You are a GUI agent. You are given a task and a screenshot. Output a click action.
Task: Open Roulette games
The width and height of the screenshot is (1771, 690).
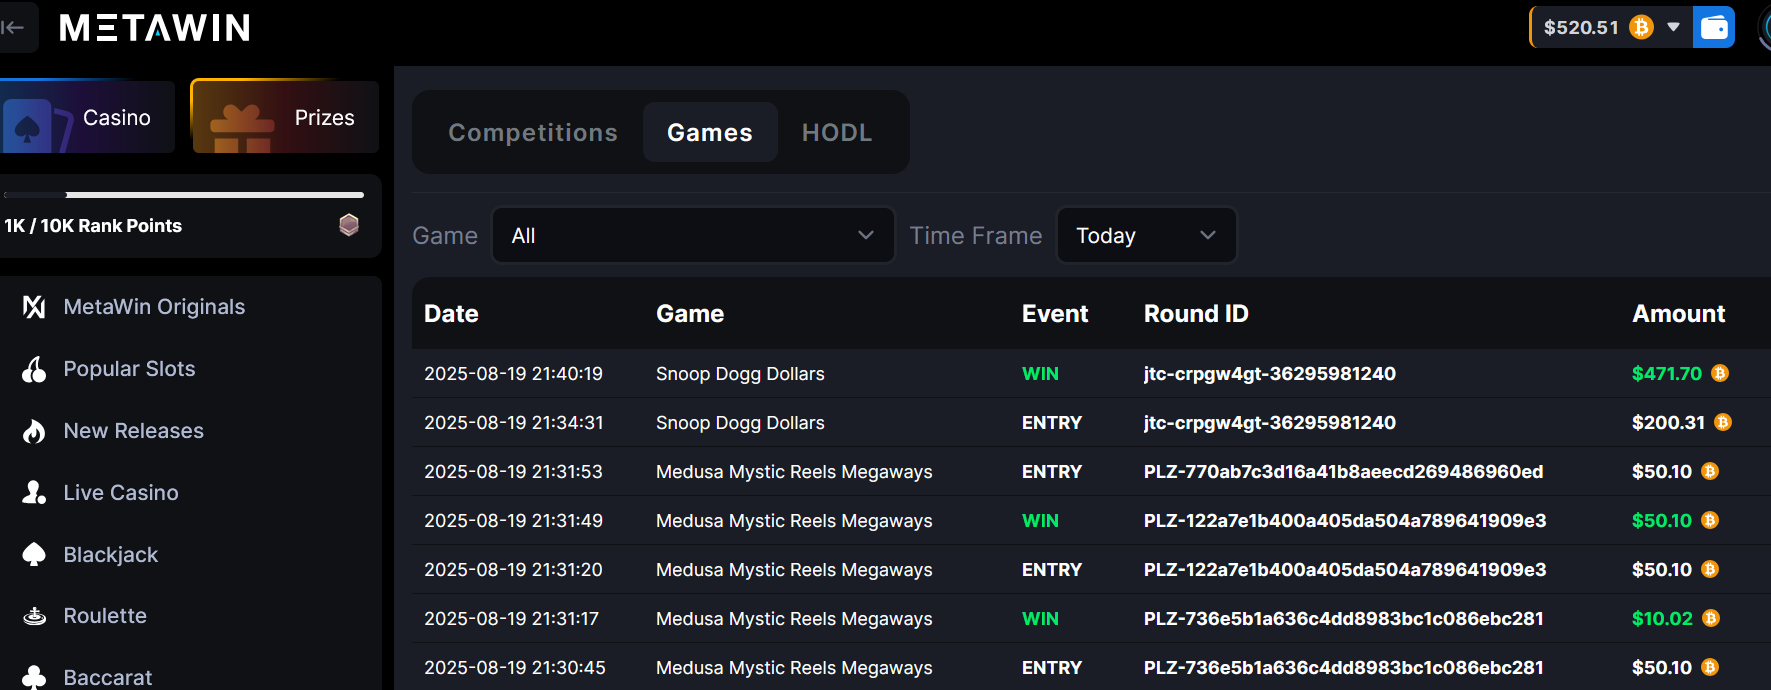point(105,616)
